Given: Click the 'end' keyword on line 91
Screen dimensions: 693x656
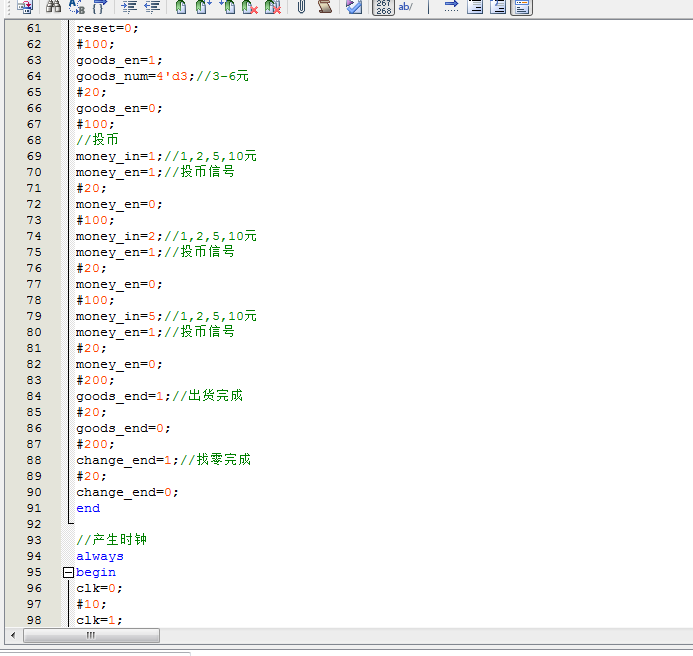Looking at the screenshot, I should tap(88, 508).
